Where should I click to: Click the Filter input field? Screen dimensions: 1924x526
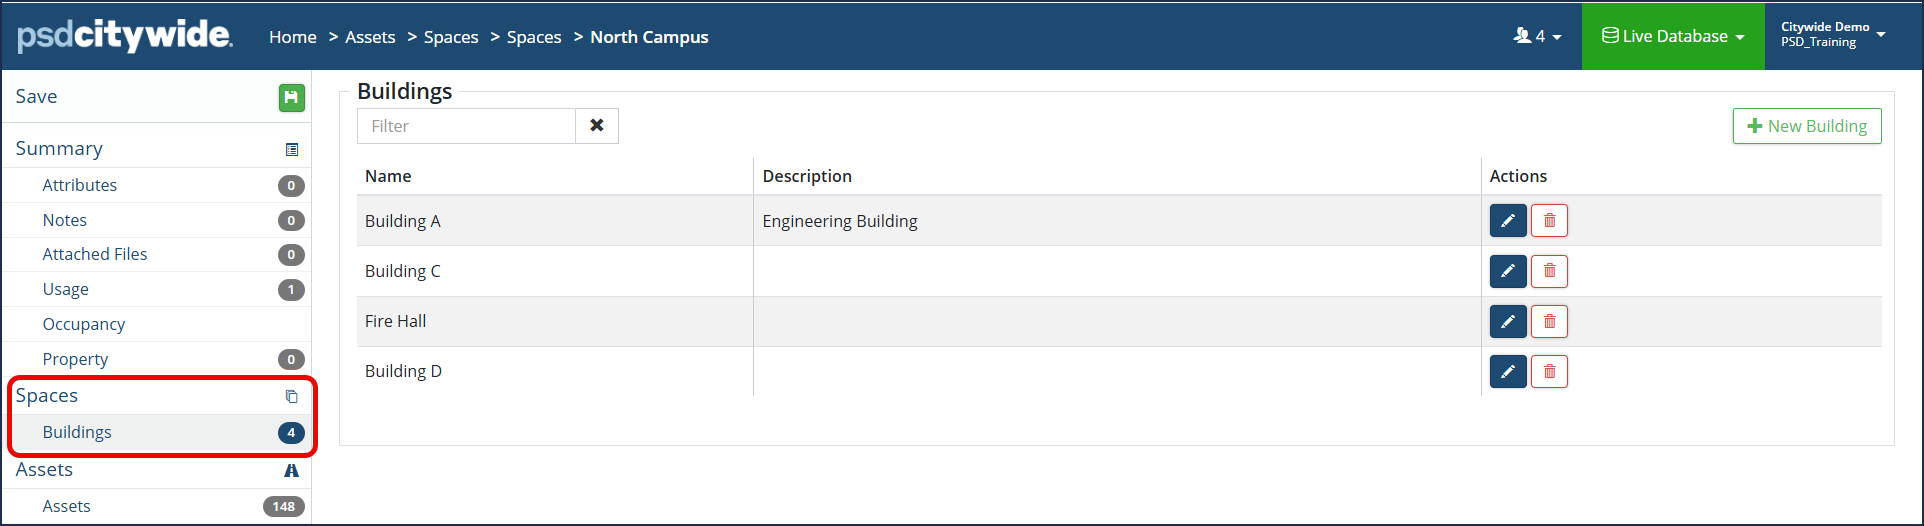click(466, 126)
